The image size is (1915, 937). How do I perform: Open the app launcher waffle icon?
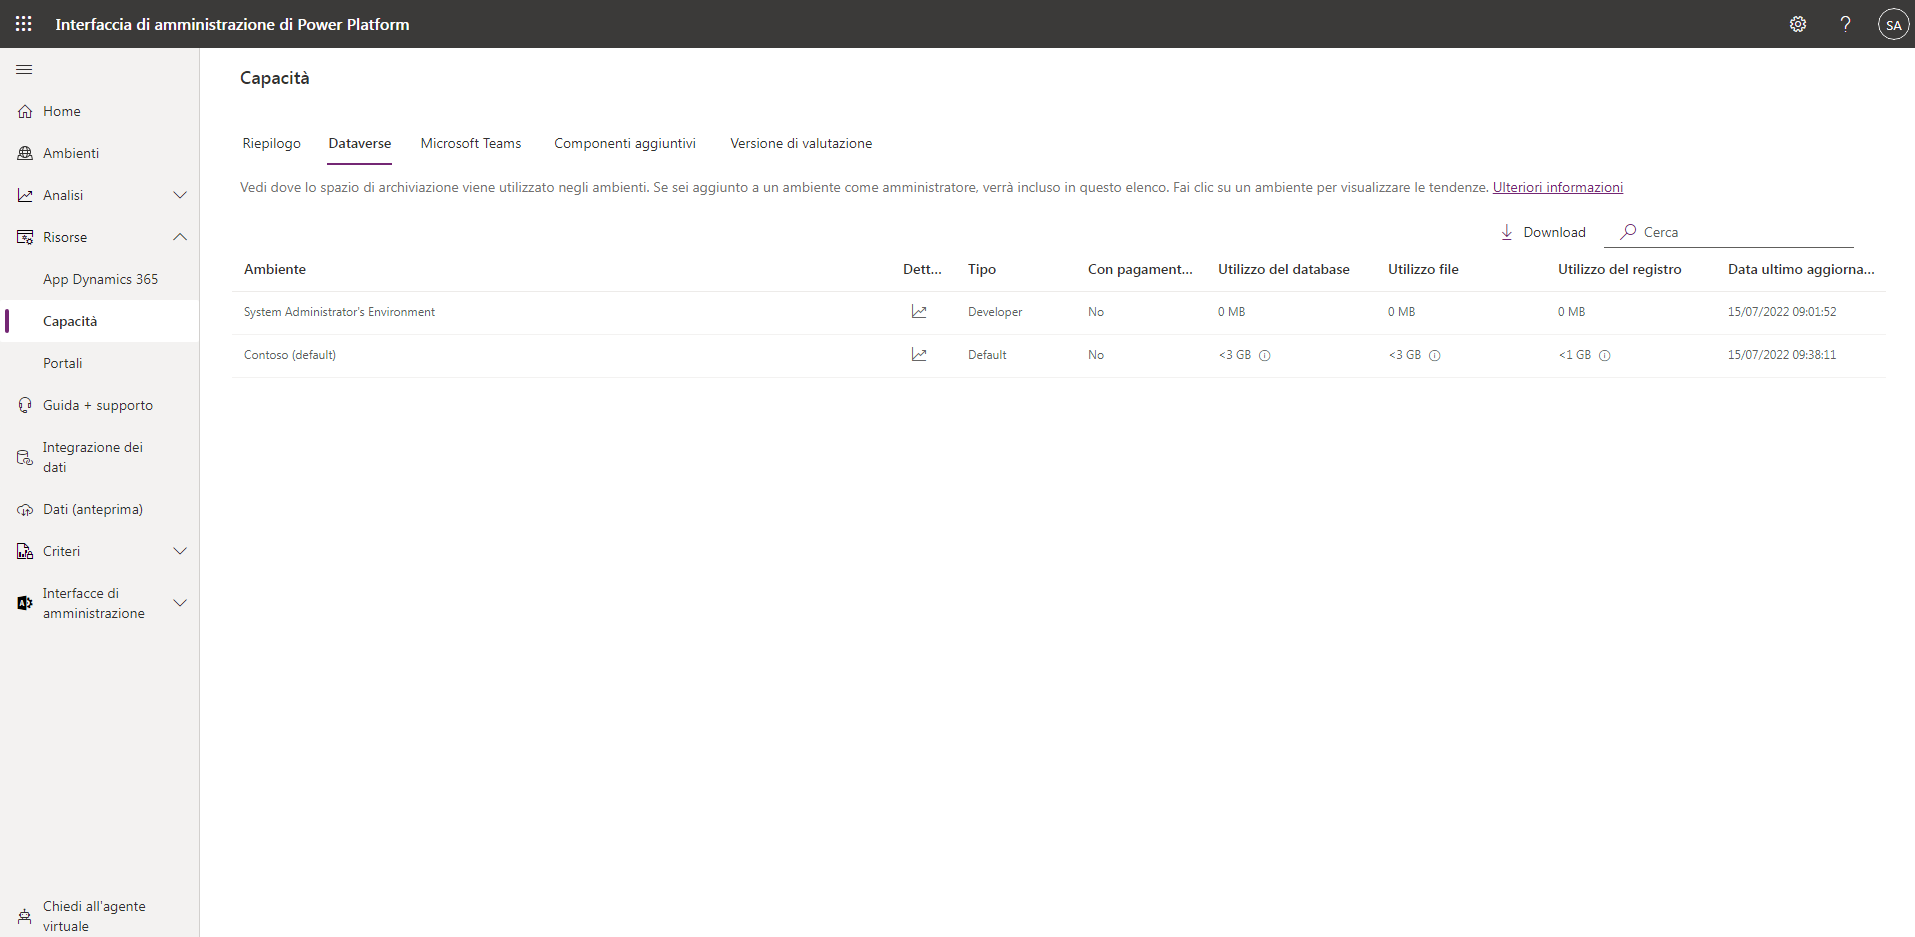(x=24, y=24)
